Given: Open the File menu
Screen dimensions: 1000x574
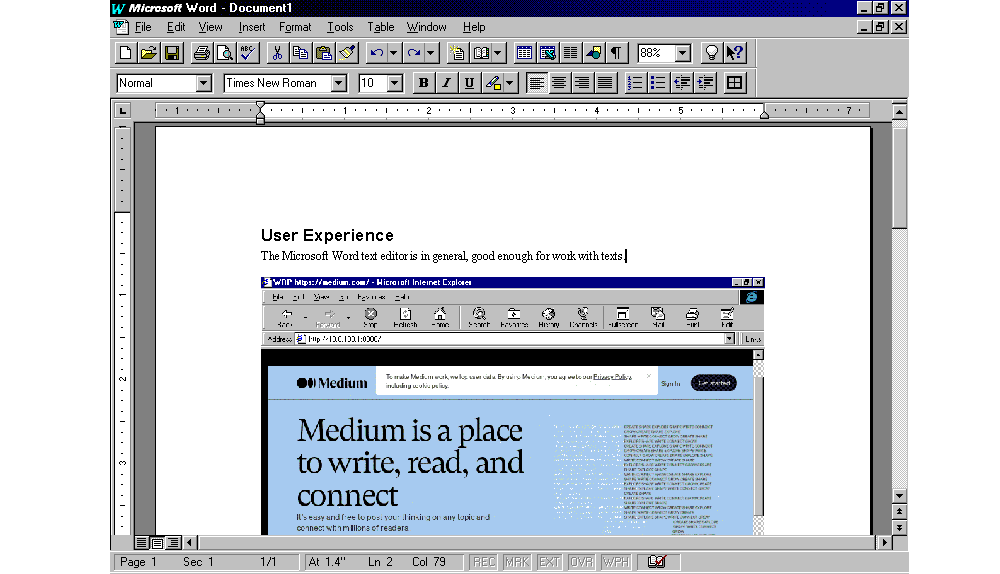Looking at the screenshot, I should pos(143,27).
